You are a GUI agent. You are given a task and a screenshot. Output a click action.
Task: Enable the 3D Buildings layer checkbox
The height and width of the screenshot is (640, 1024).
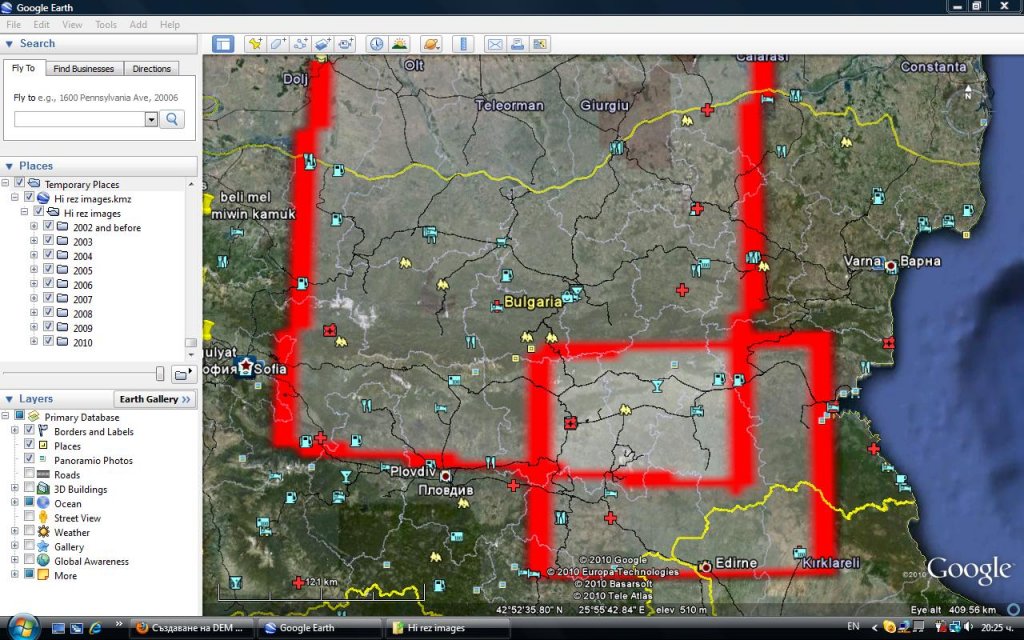coord(29,487)
